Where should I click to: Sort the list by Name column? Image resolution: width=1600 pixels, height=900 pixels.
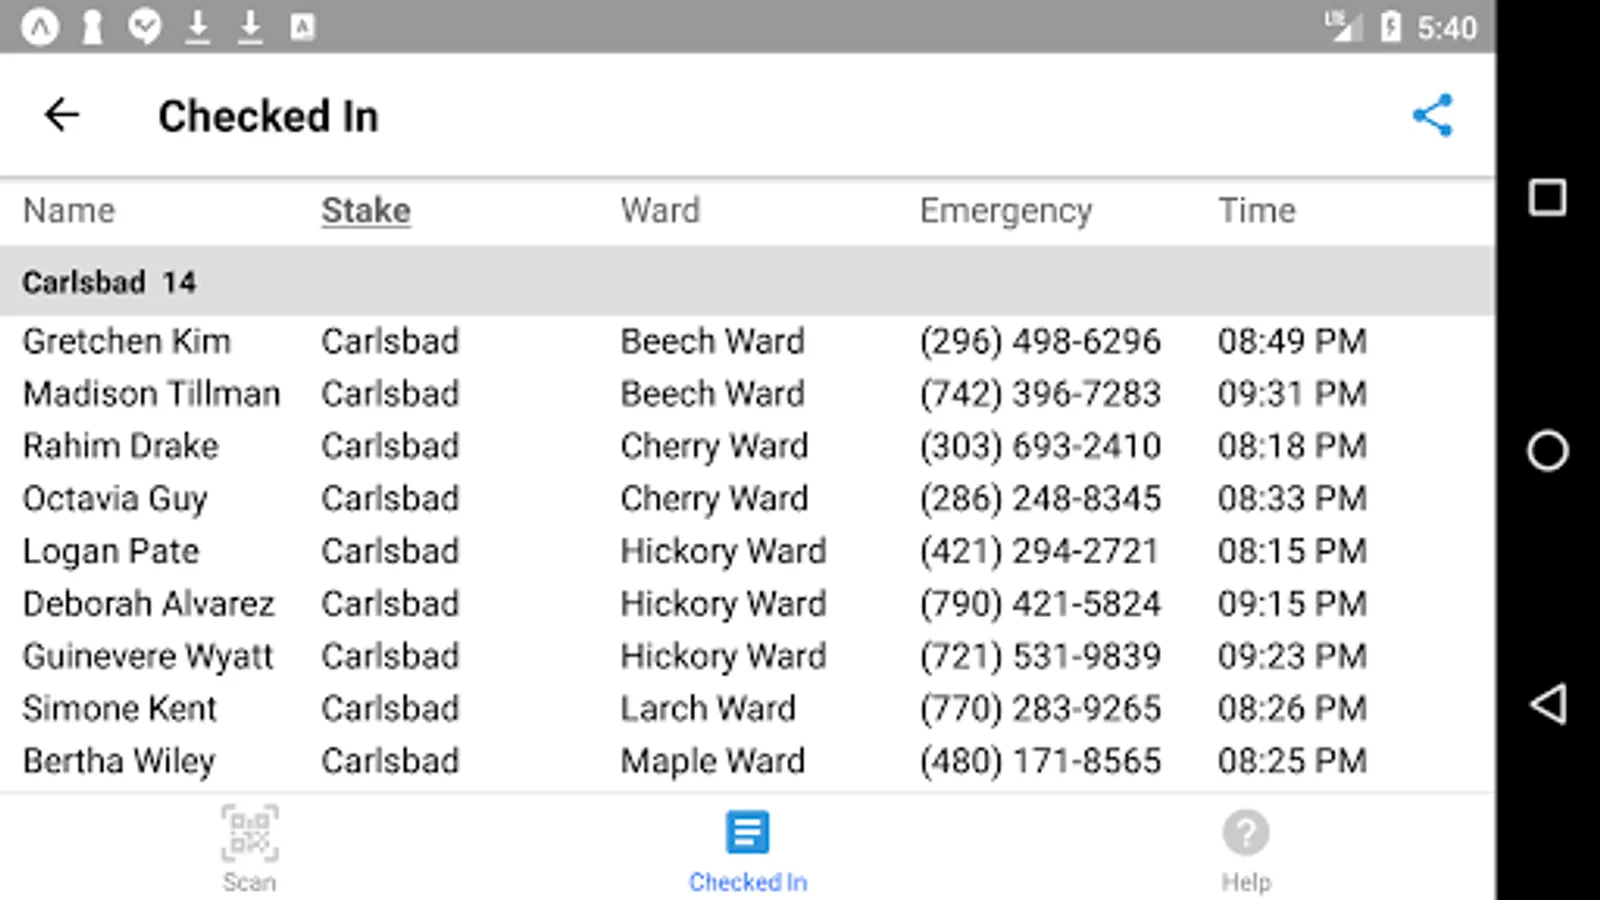(69, 211)
